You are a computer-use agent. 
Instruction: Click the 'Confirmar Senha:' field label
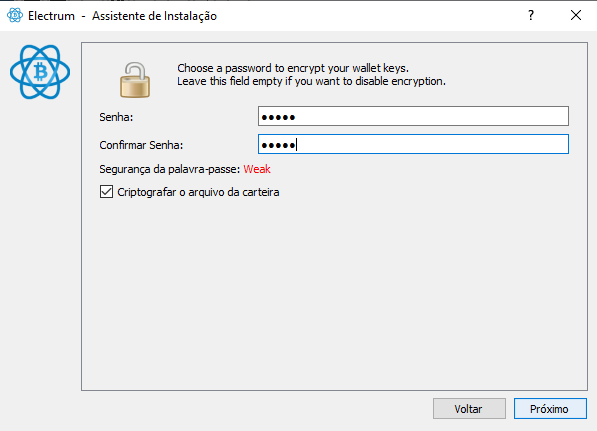pos(141,145)
